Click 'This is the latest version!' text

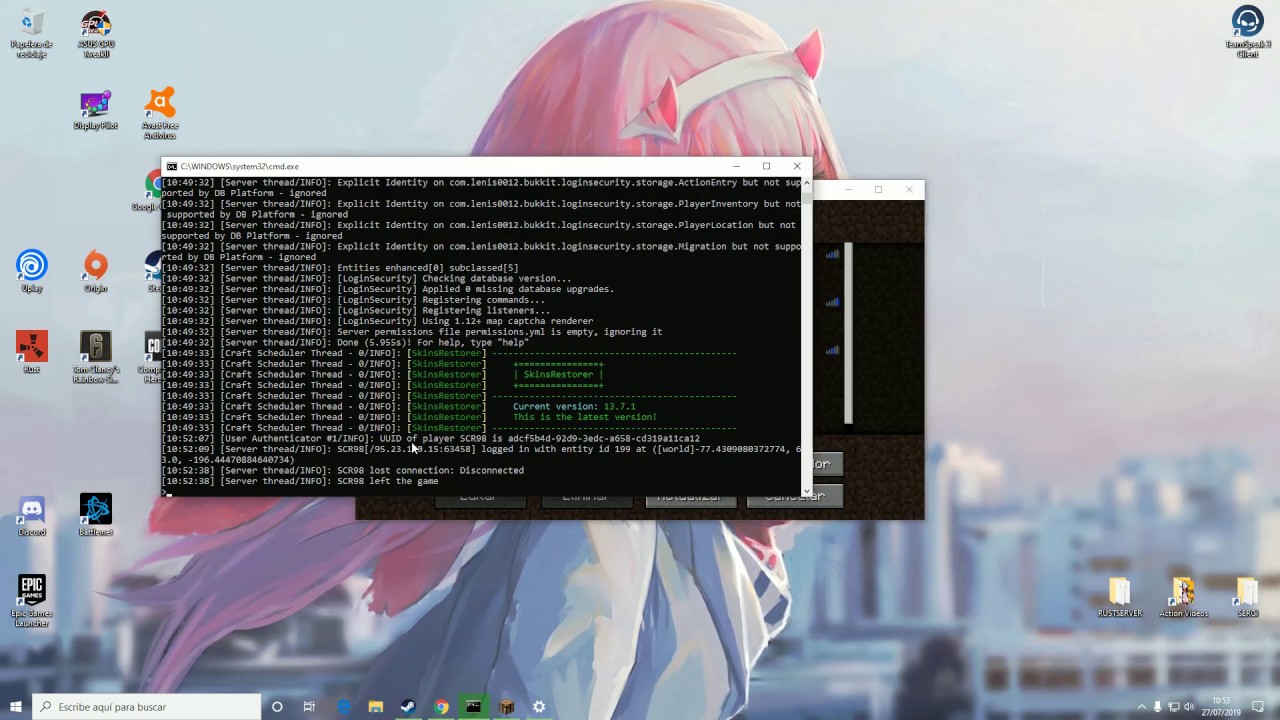point(585,417)
